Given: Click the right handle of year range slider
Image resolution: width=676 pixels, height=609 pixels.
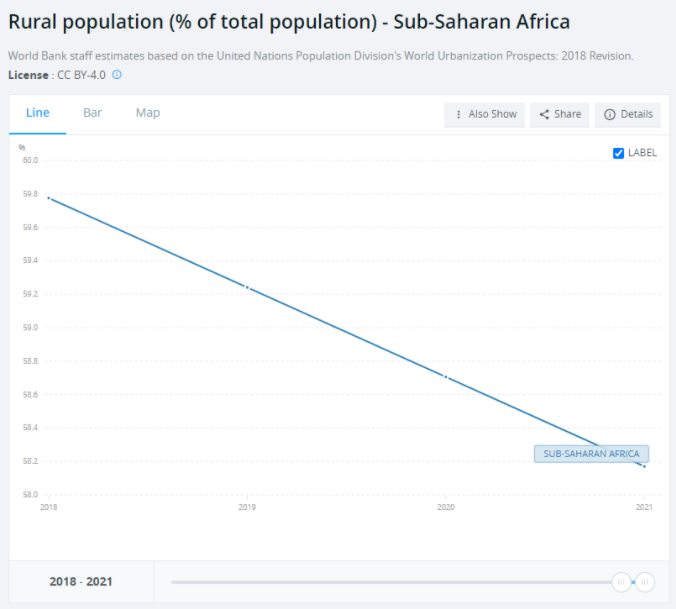Looking at the screenshot, I should (x=645, y=581).
